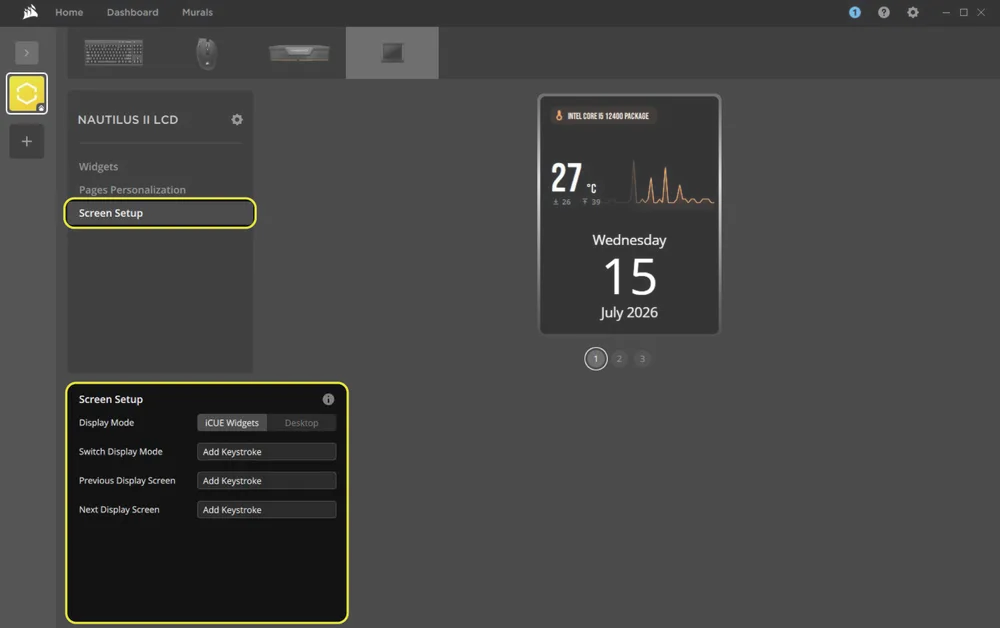Select the yellow hexagon profile icon
Viewport: 1000px width, 628px height.
click(x=27, y=94)
